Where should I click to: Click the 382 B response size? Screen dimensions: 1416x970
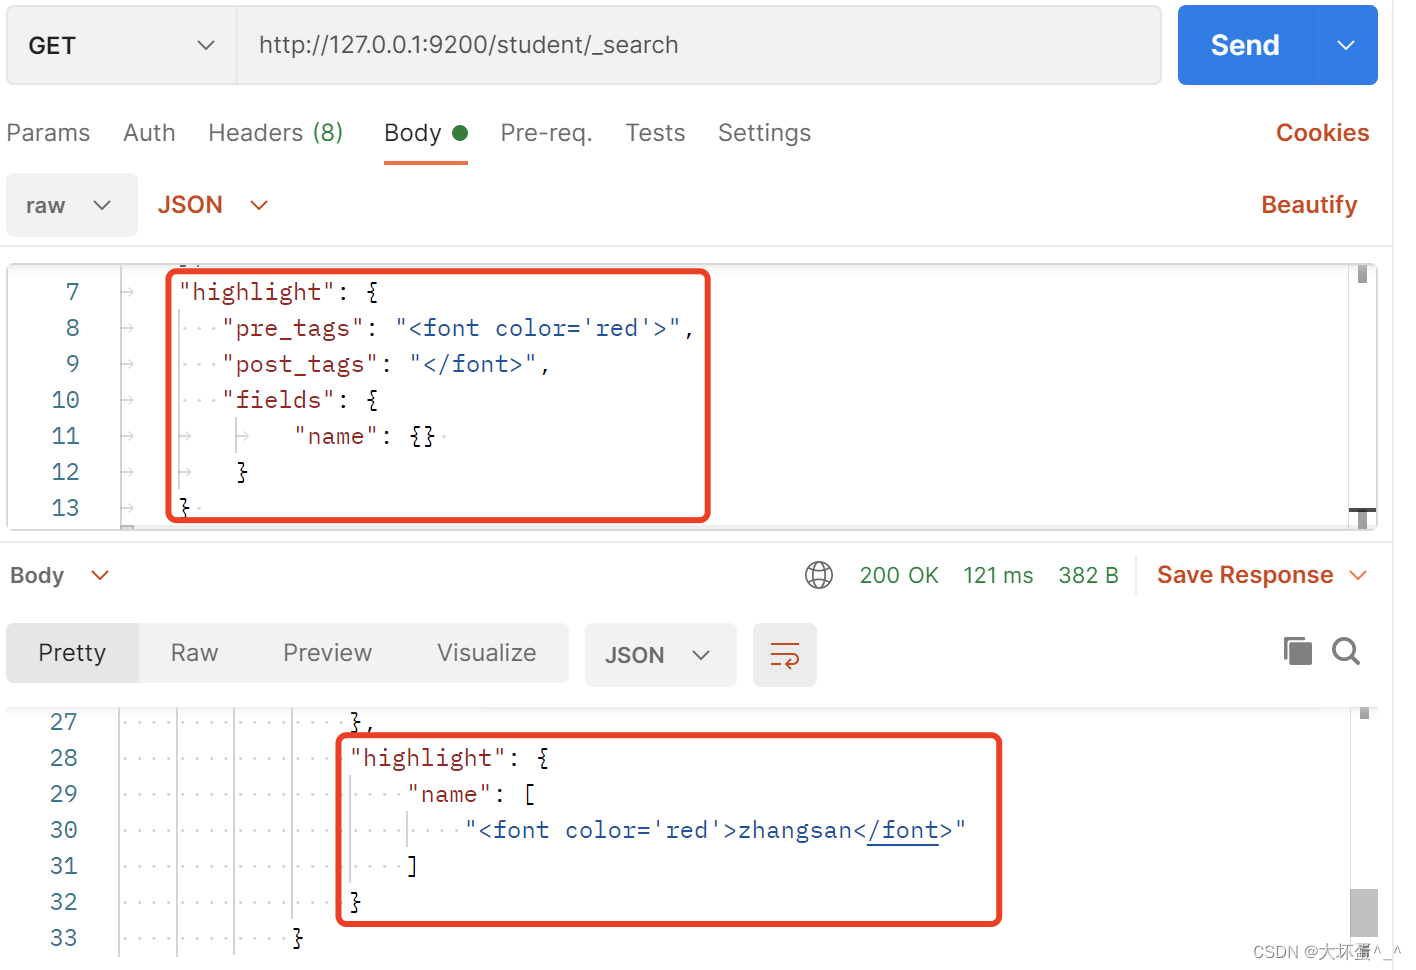tap(1088, 575)
